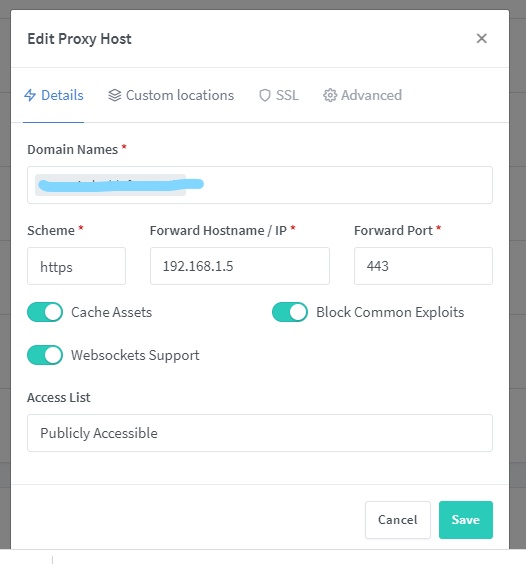Expand the Access List selector

(x=260, y=433)
